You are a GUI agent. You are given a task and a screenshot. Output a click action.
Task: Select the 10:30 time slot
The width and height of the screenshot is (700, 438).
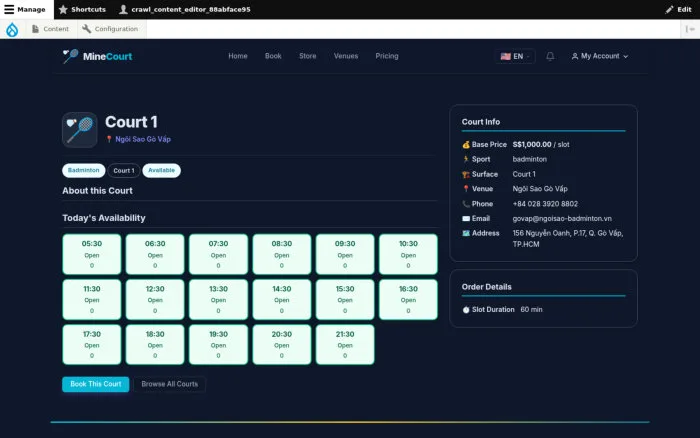pos(408,254)
